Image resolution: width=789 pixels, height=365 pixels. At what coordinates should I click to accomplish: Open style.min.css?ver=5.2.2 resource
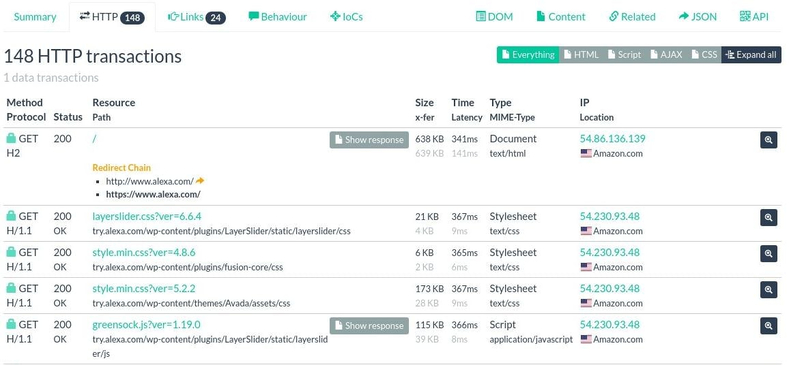coord(144,289)
